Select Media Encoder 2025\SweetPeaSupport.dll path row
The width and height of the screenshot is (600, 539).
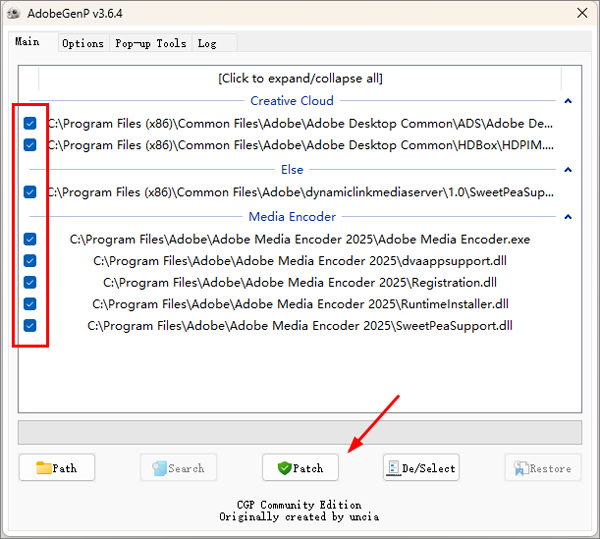click(x=300, y=326)
